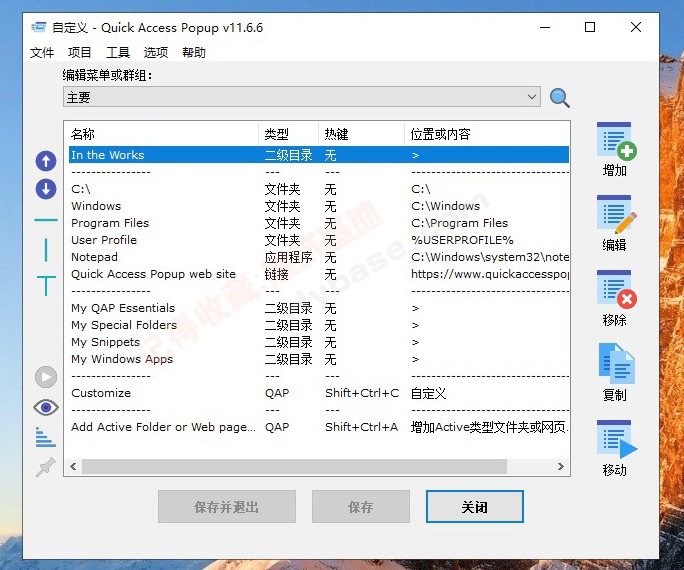Select the User Profile row
The height and width of the screenshot is (570, 684).
[318, 240]
